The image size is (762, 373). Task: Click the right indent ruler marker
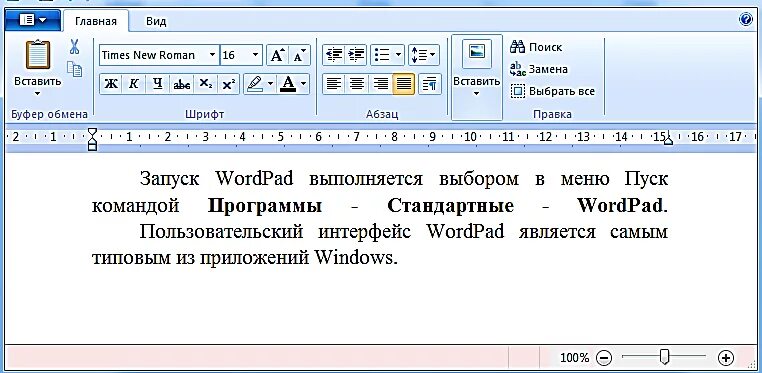668,140
